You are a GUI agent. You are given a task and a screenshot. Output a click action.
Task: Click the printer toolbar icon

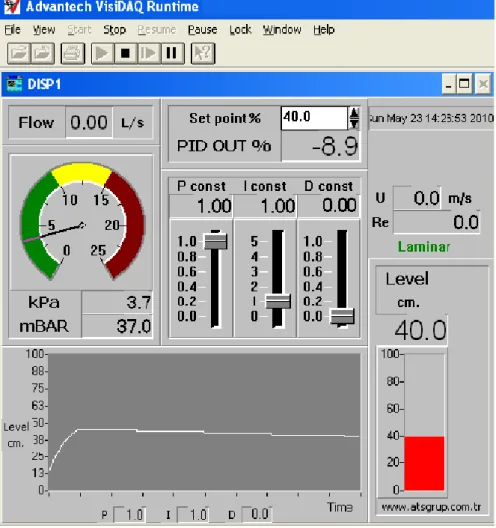tap(72, 53)
